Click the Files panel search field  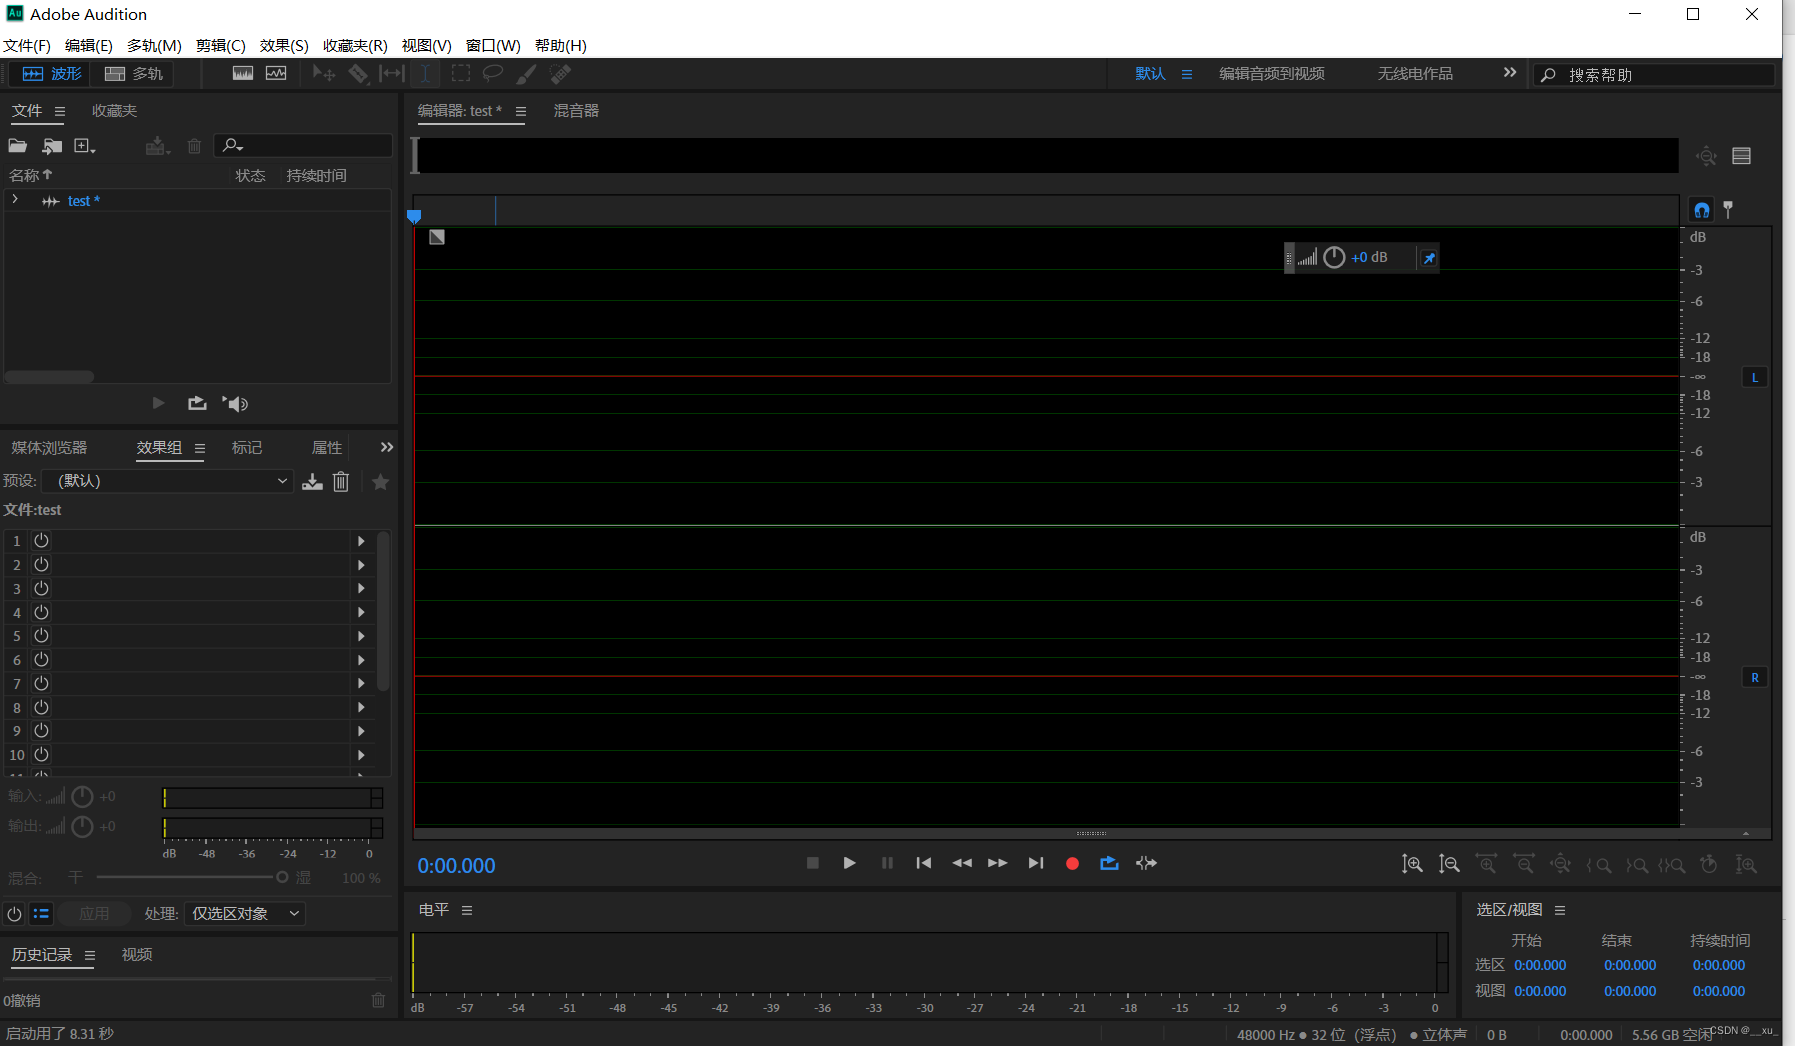click(303, 146)
